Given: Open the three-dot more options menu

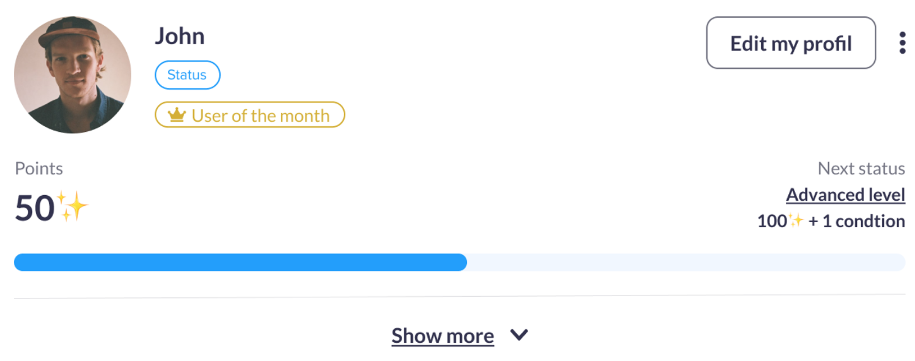Looking at the screenshot, I should [x=902, y=43].
